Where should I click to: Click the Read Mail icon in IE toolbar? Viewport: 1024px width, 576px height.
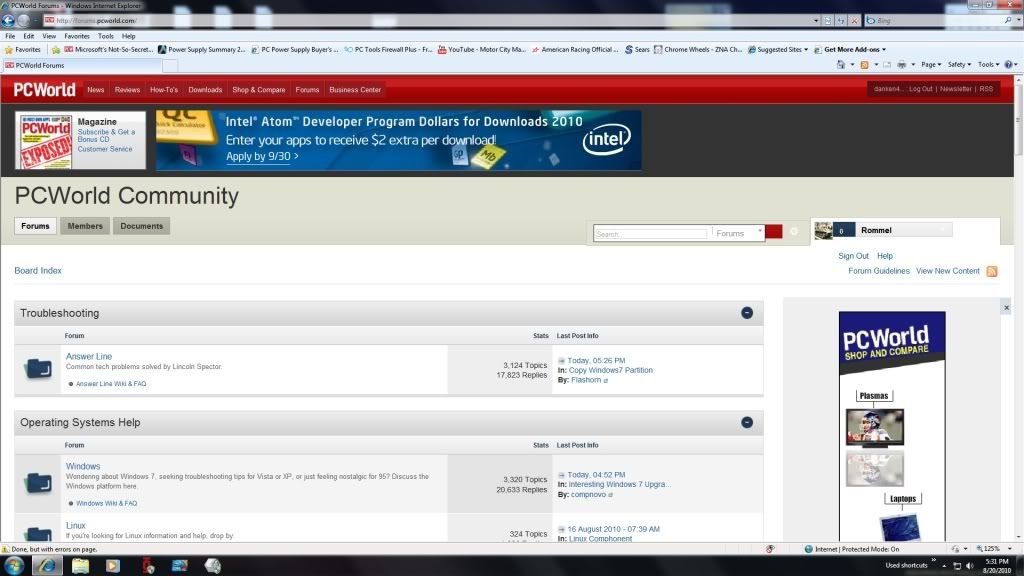tap(887, 65)
